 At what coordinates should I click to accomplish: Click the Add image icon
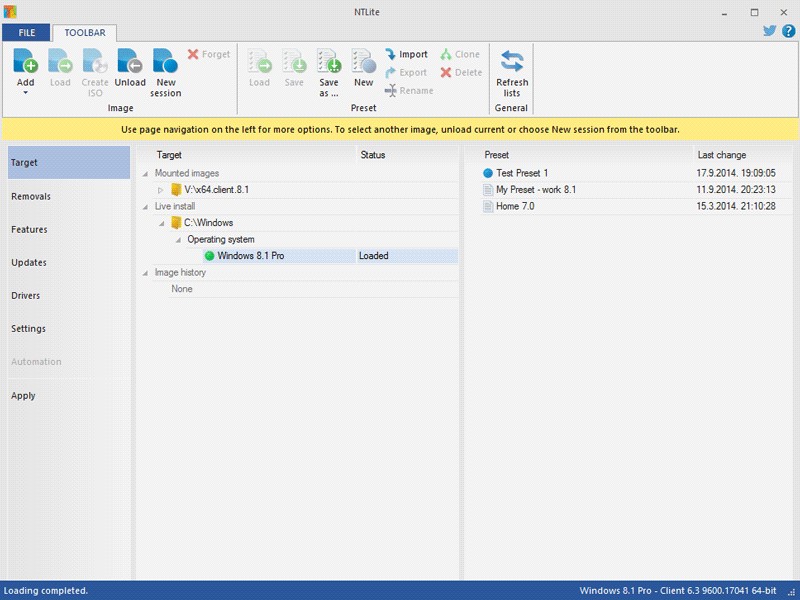[26, 63]
